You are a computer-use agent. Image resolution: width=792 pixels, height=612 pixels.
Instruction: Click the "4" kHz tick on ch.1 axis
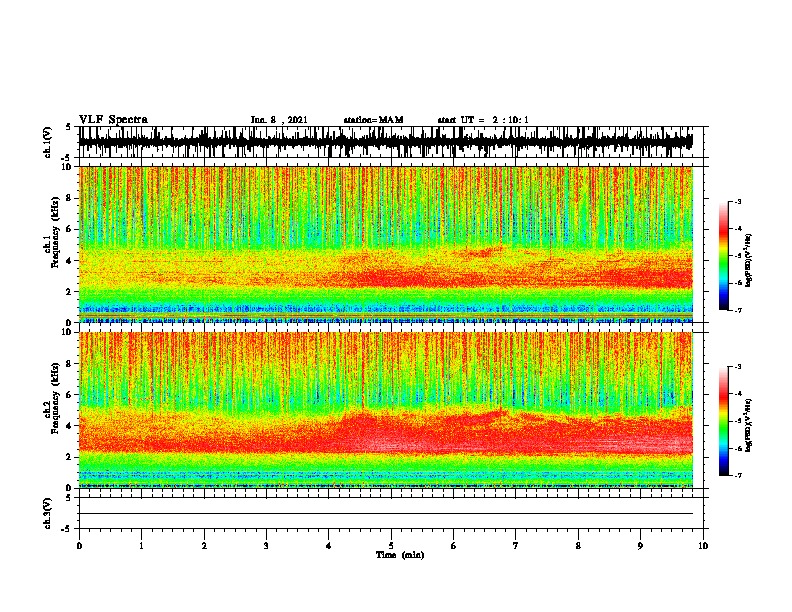70,261
